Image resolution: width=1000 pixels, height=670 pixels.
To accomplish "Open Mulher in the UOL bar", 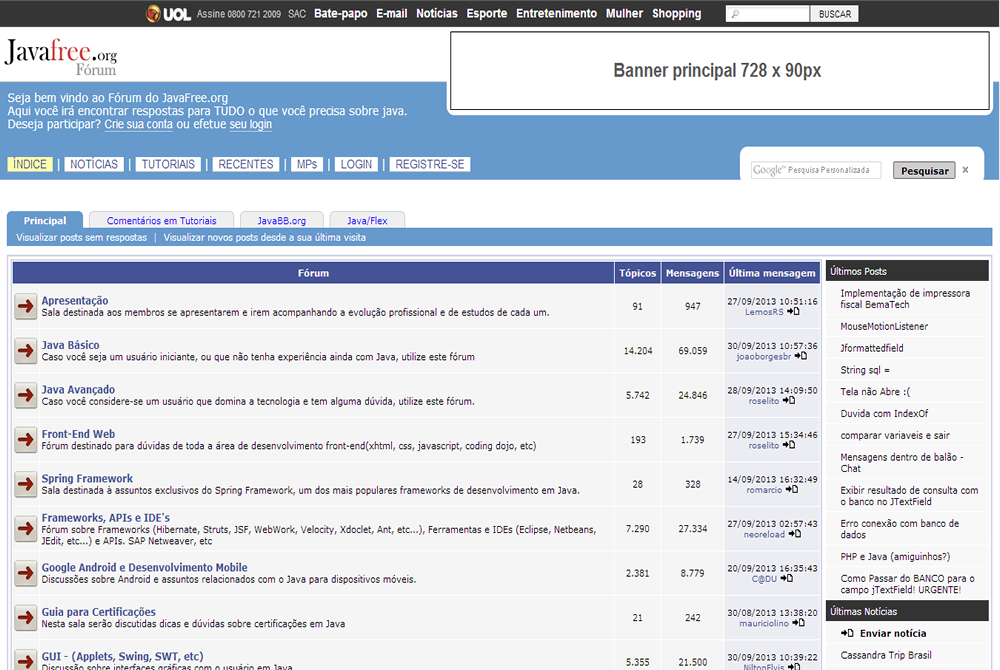I will pyautogui.click(x=624, y=13).
